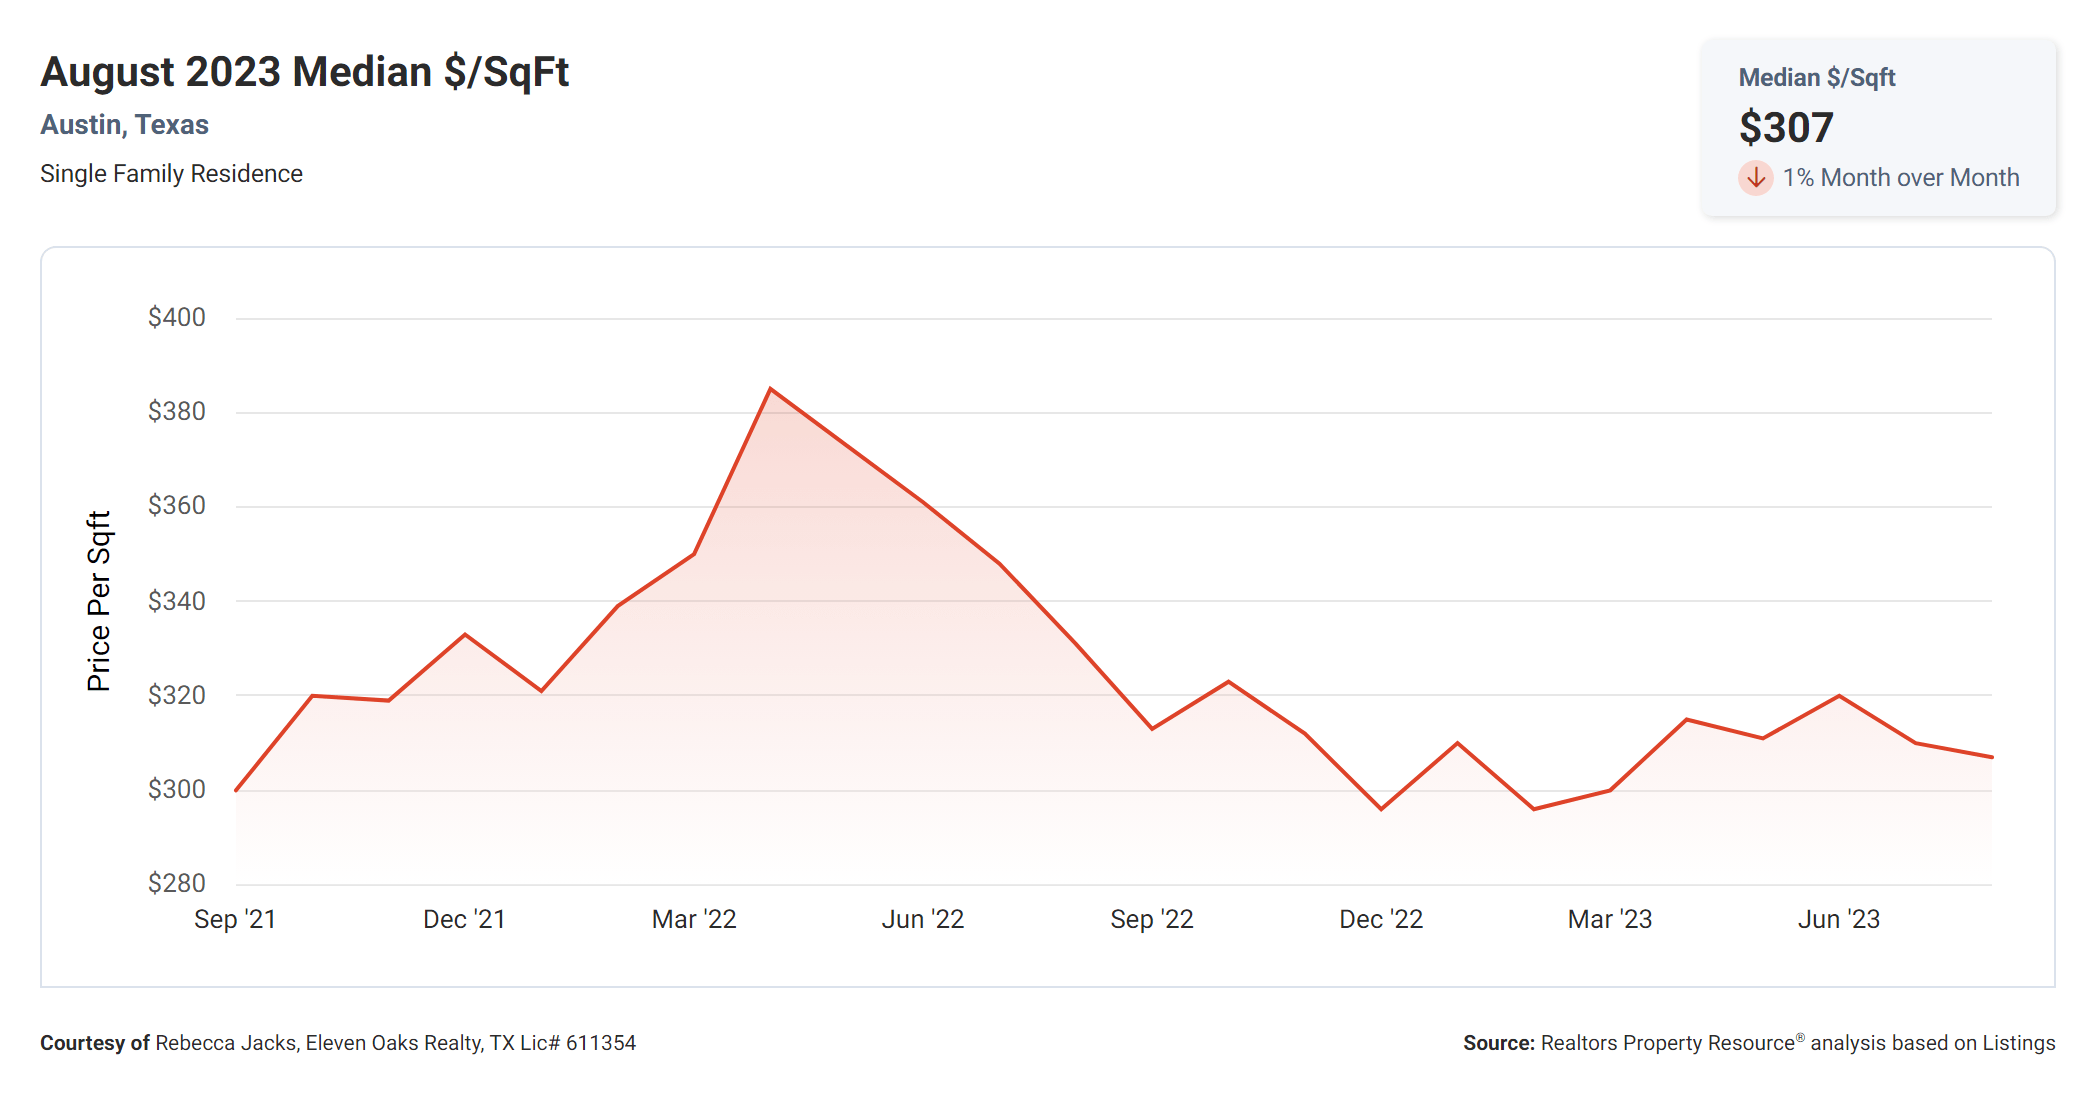This screenshot has width=2096, height=1100.
Task: Click the Median $/Sqft card heading
Action: (1816, 78)
